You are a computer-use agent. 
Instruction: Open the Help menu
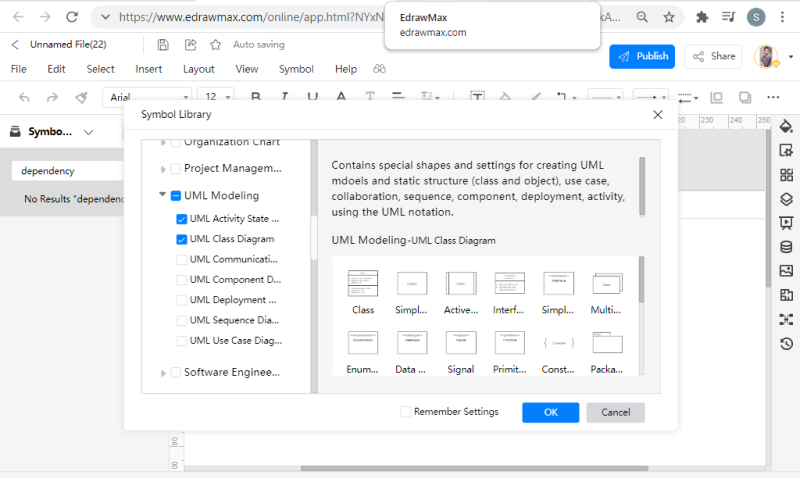click(x=345, y=69)
